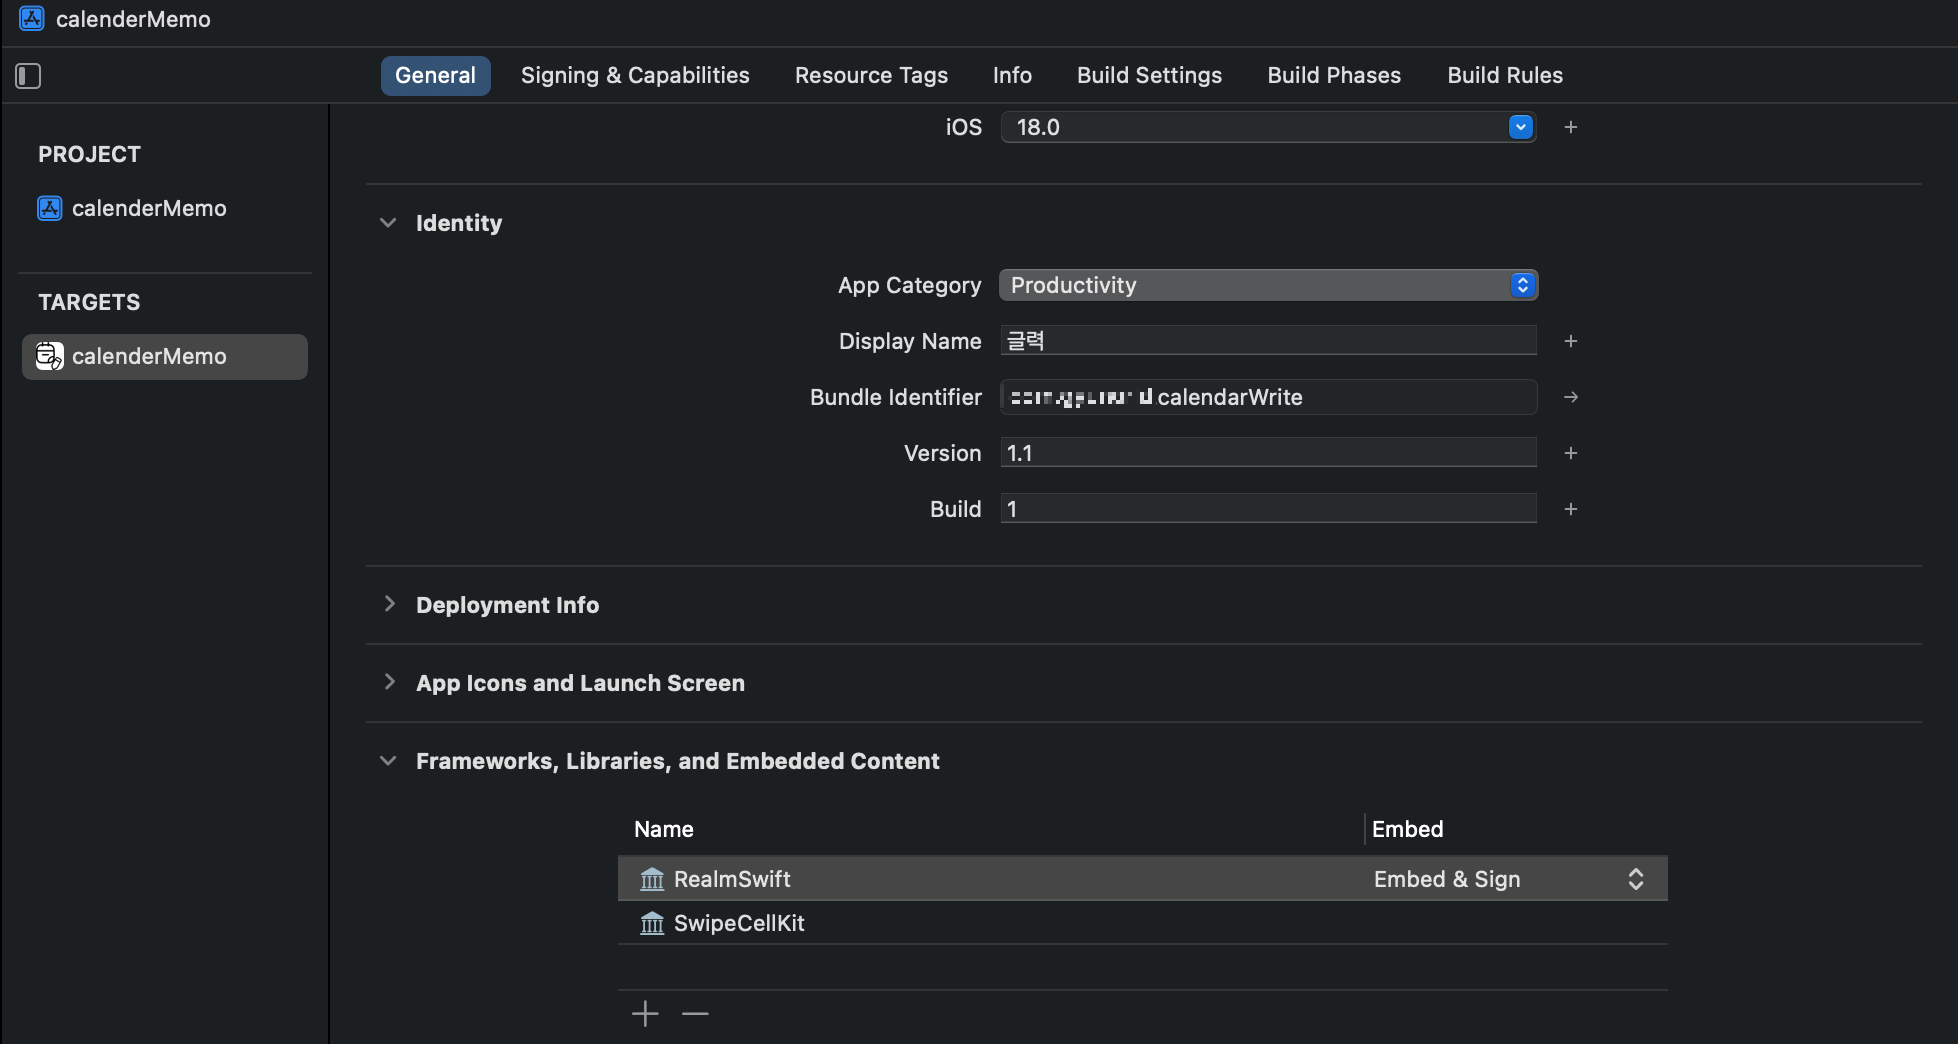Collapse the Identity section
The height and width of the screenshot is (1044, 1958).
pyautogui.click(x=388, y=223)
